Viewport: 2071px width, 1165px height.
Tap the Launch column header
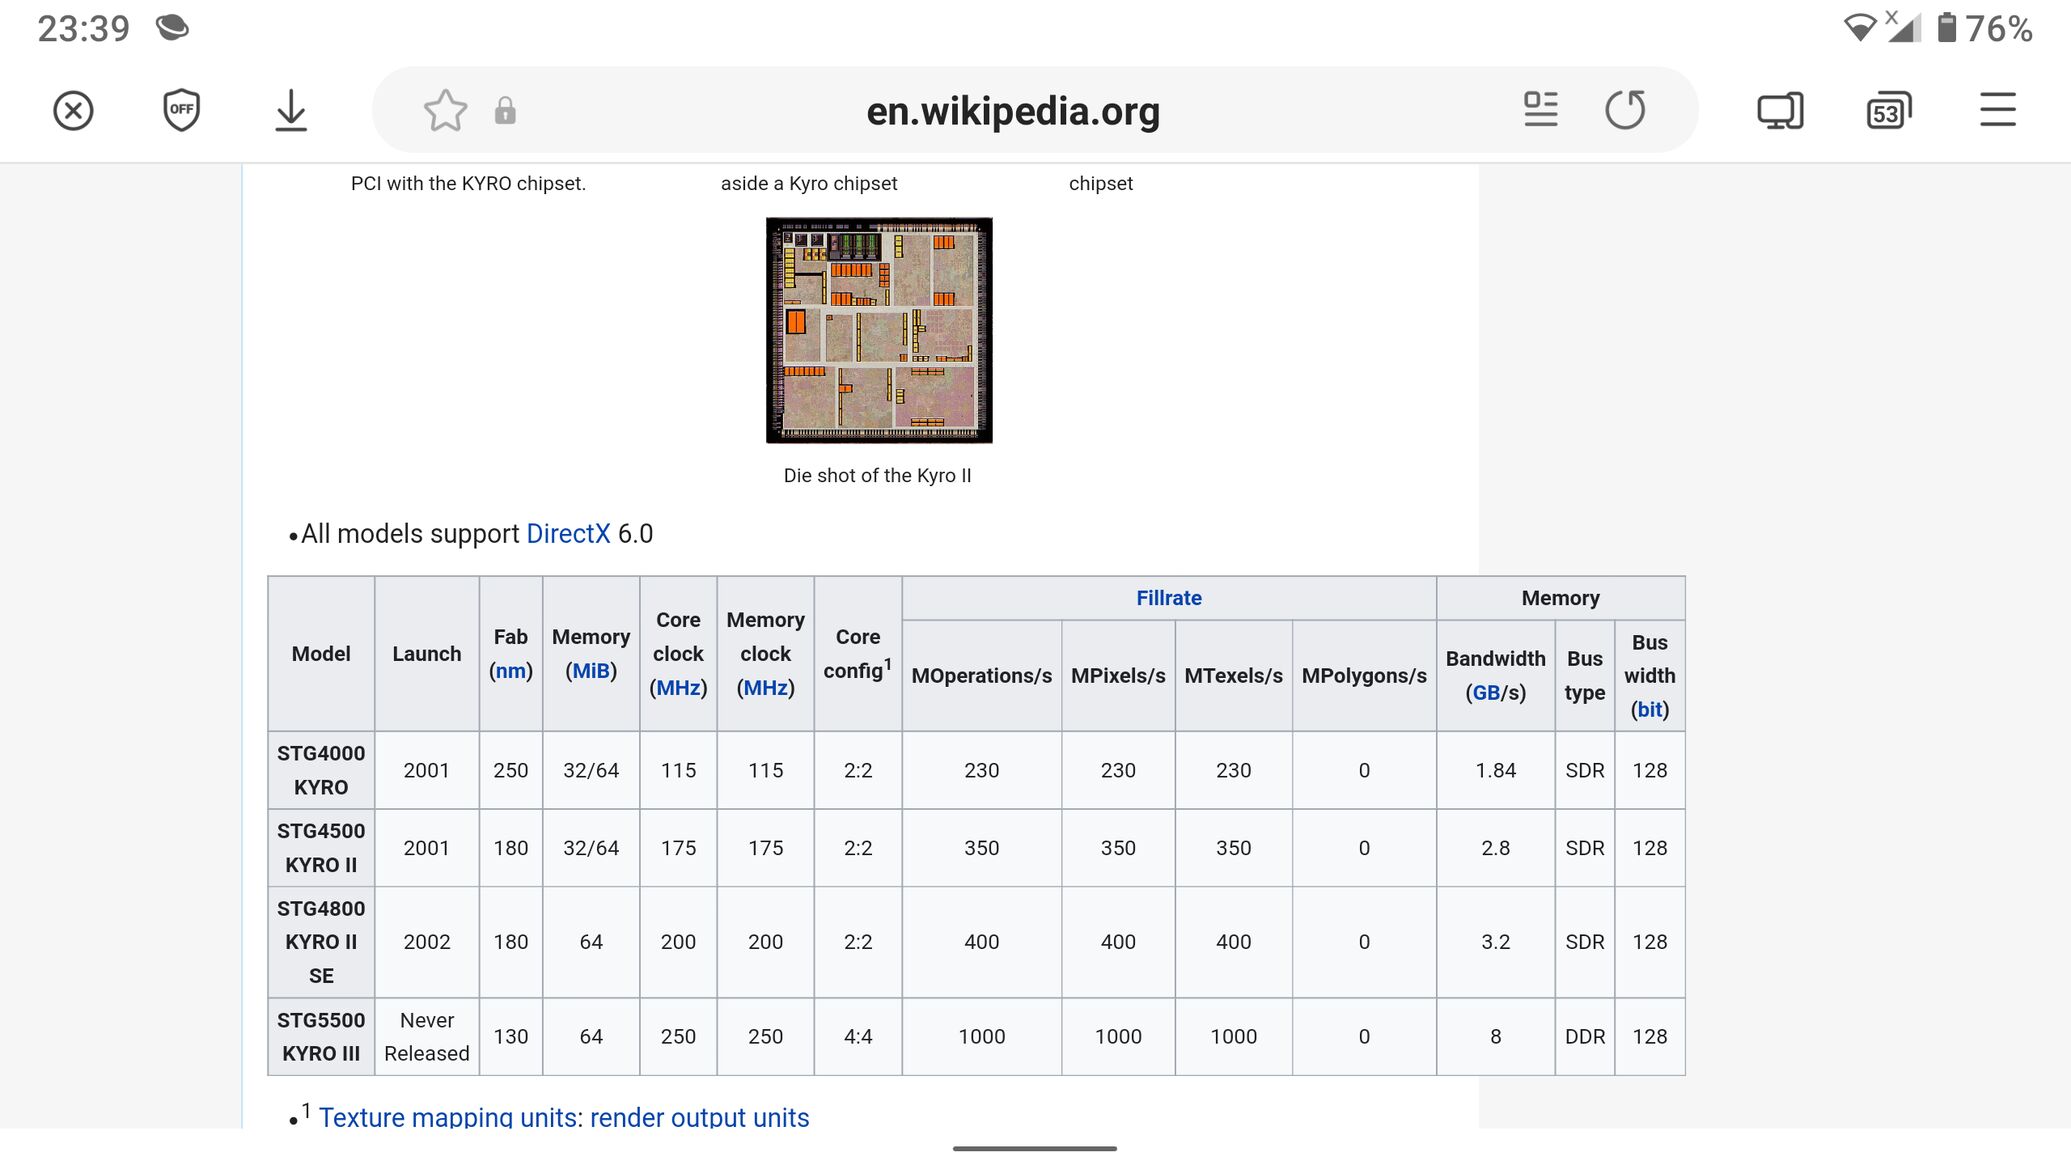click(427, 654)
